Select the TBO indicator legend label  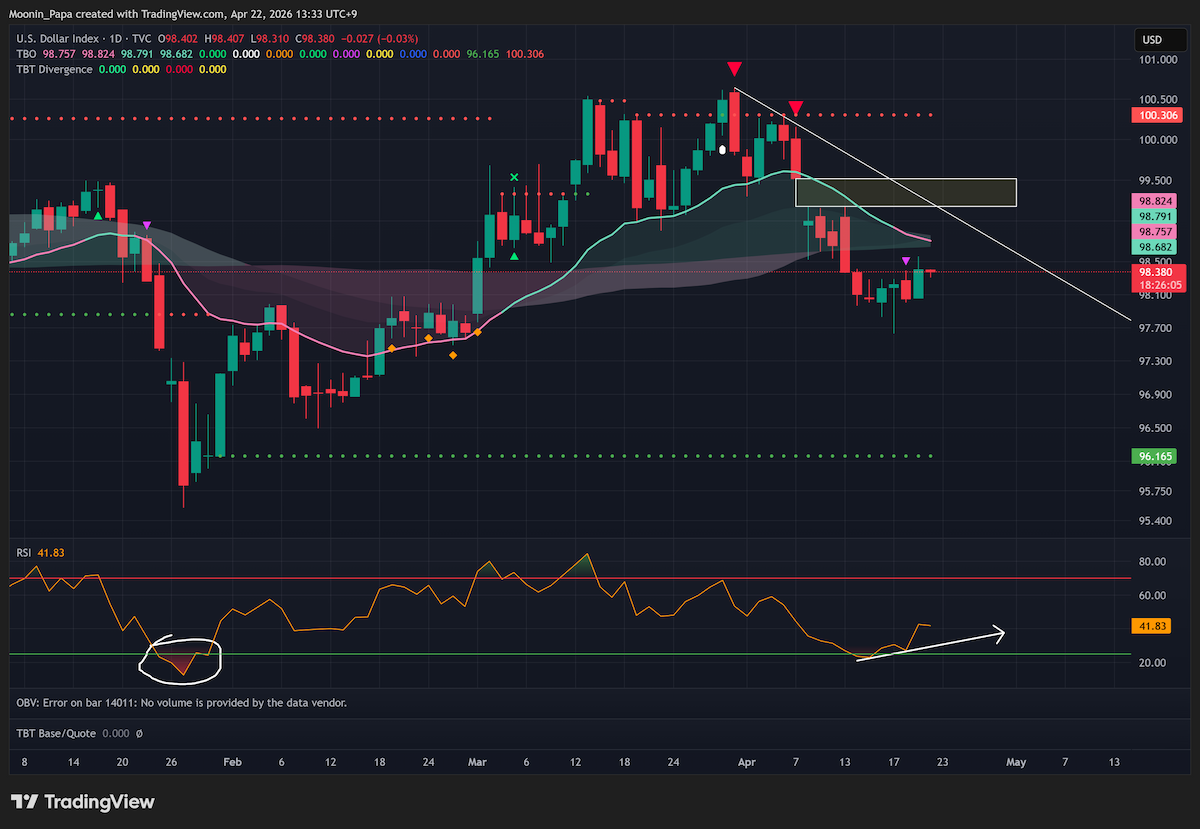tap(26, 54)
